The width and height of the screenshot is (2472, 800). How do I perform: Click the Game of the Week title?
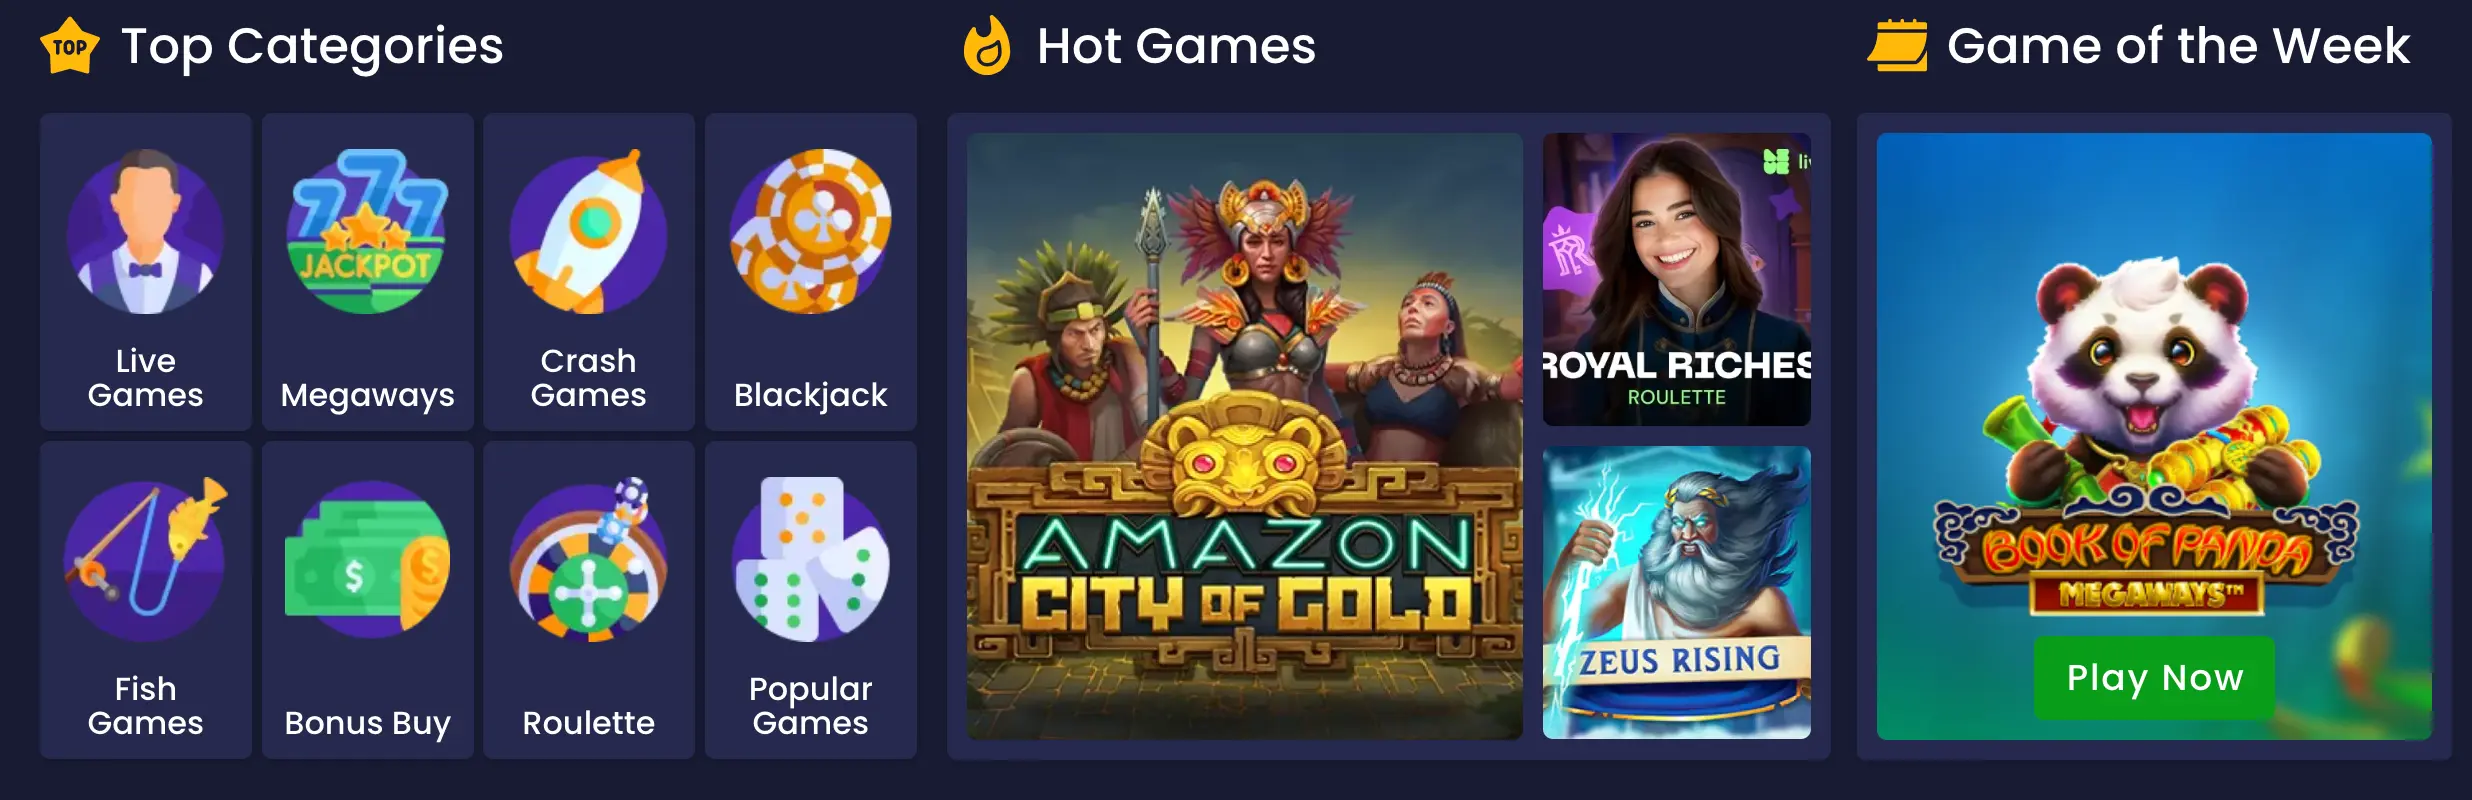tap(2179, 46)
